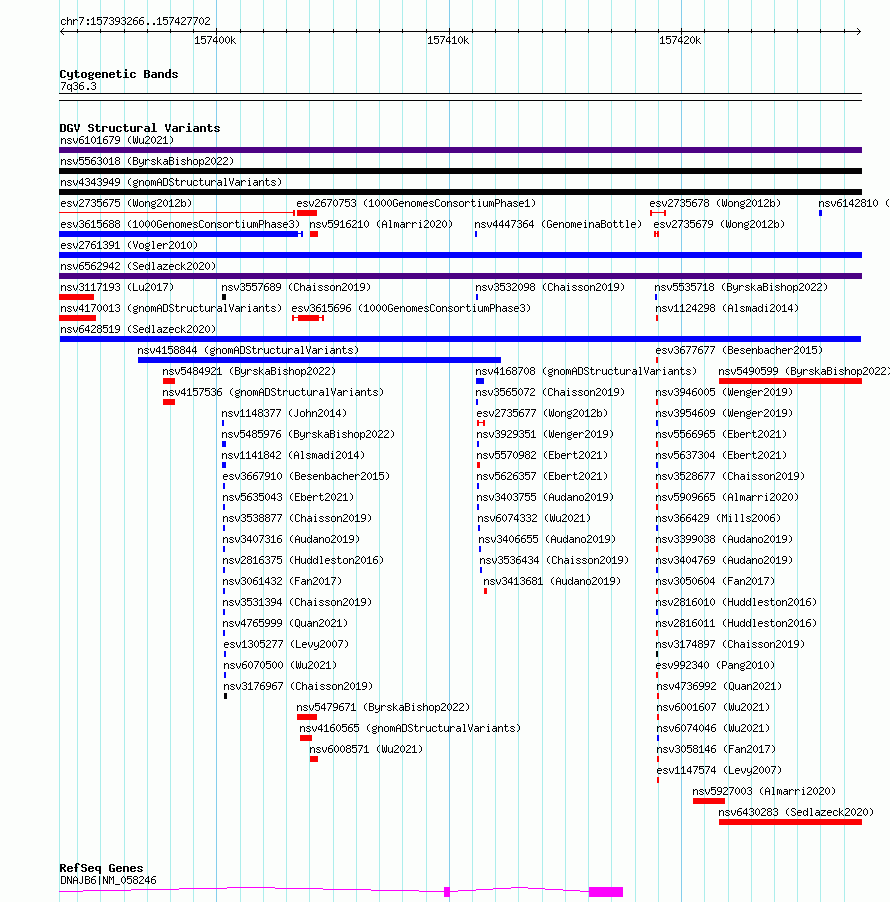Click nsv3407316 (Audano2019) label

(291, 540)
